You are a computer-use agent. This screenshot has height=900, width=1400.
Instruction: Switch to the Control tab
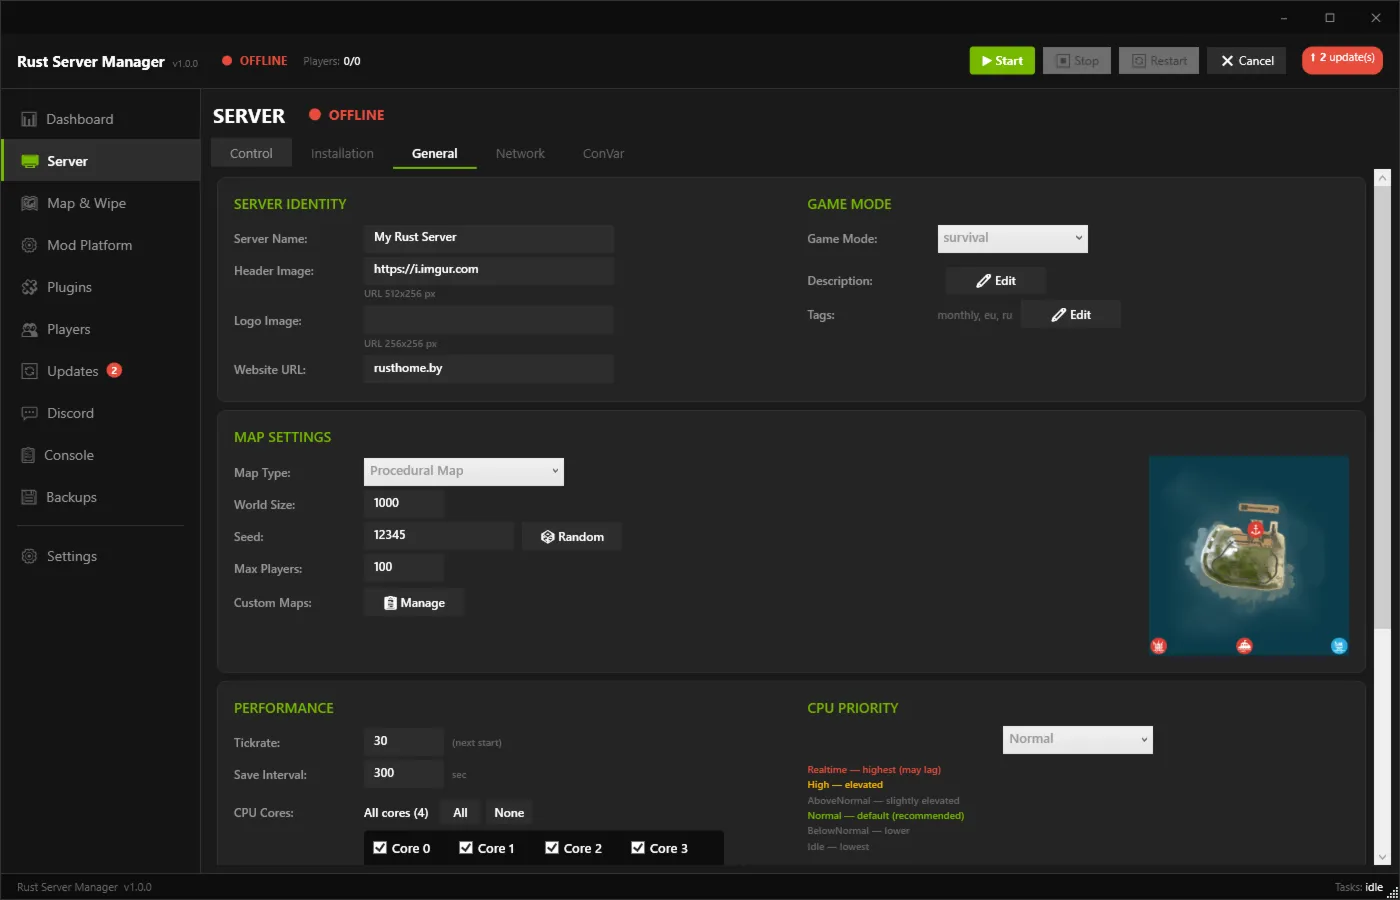[251, 153]
